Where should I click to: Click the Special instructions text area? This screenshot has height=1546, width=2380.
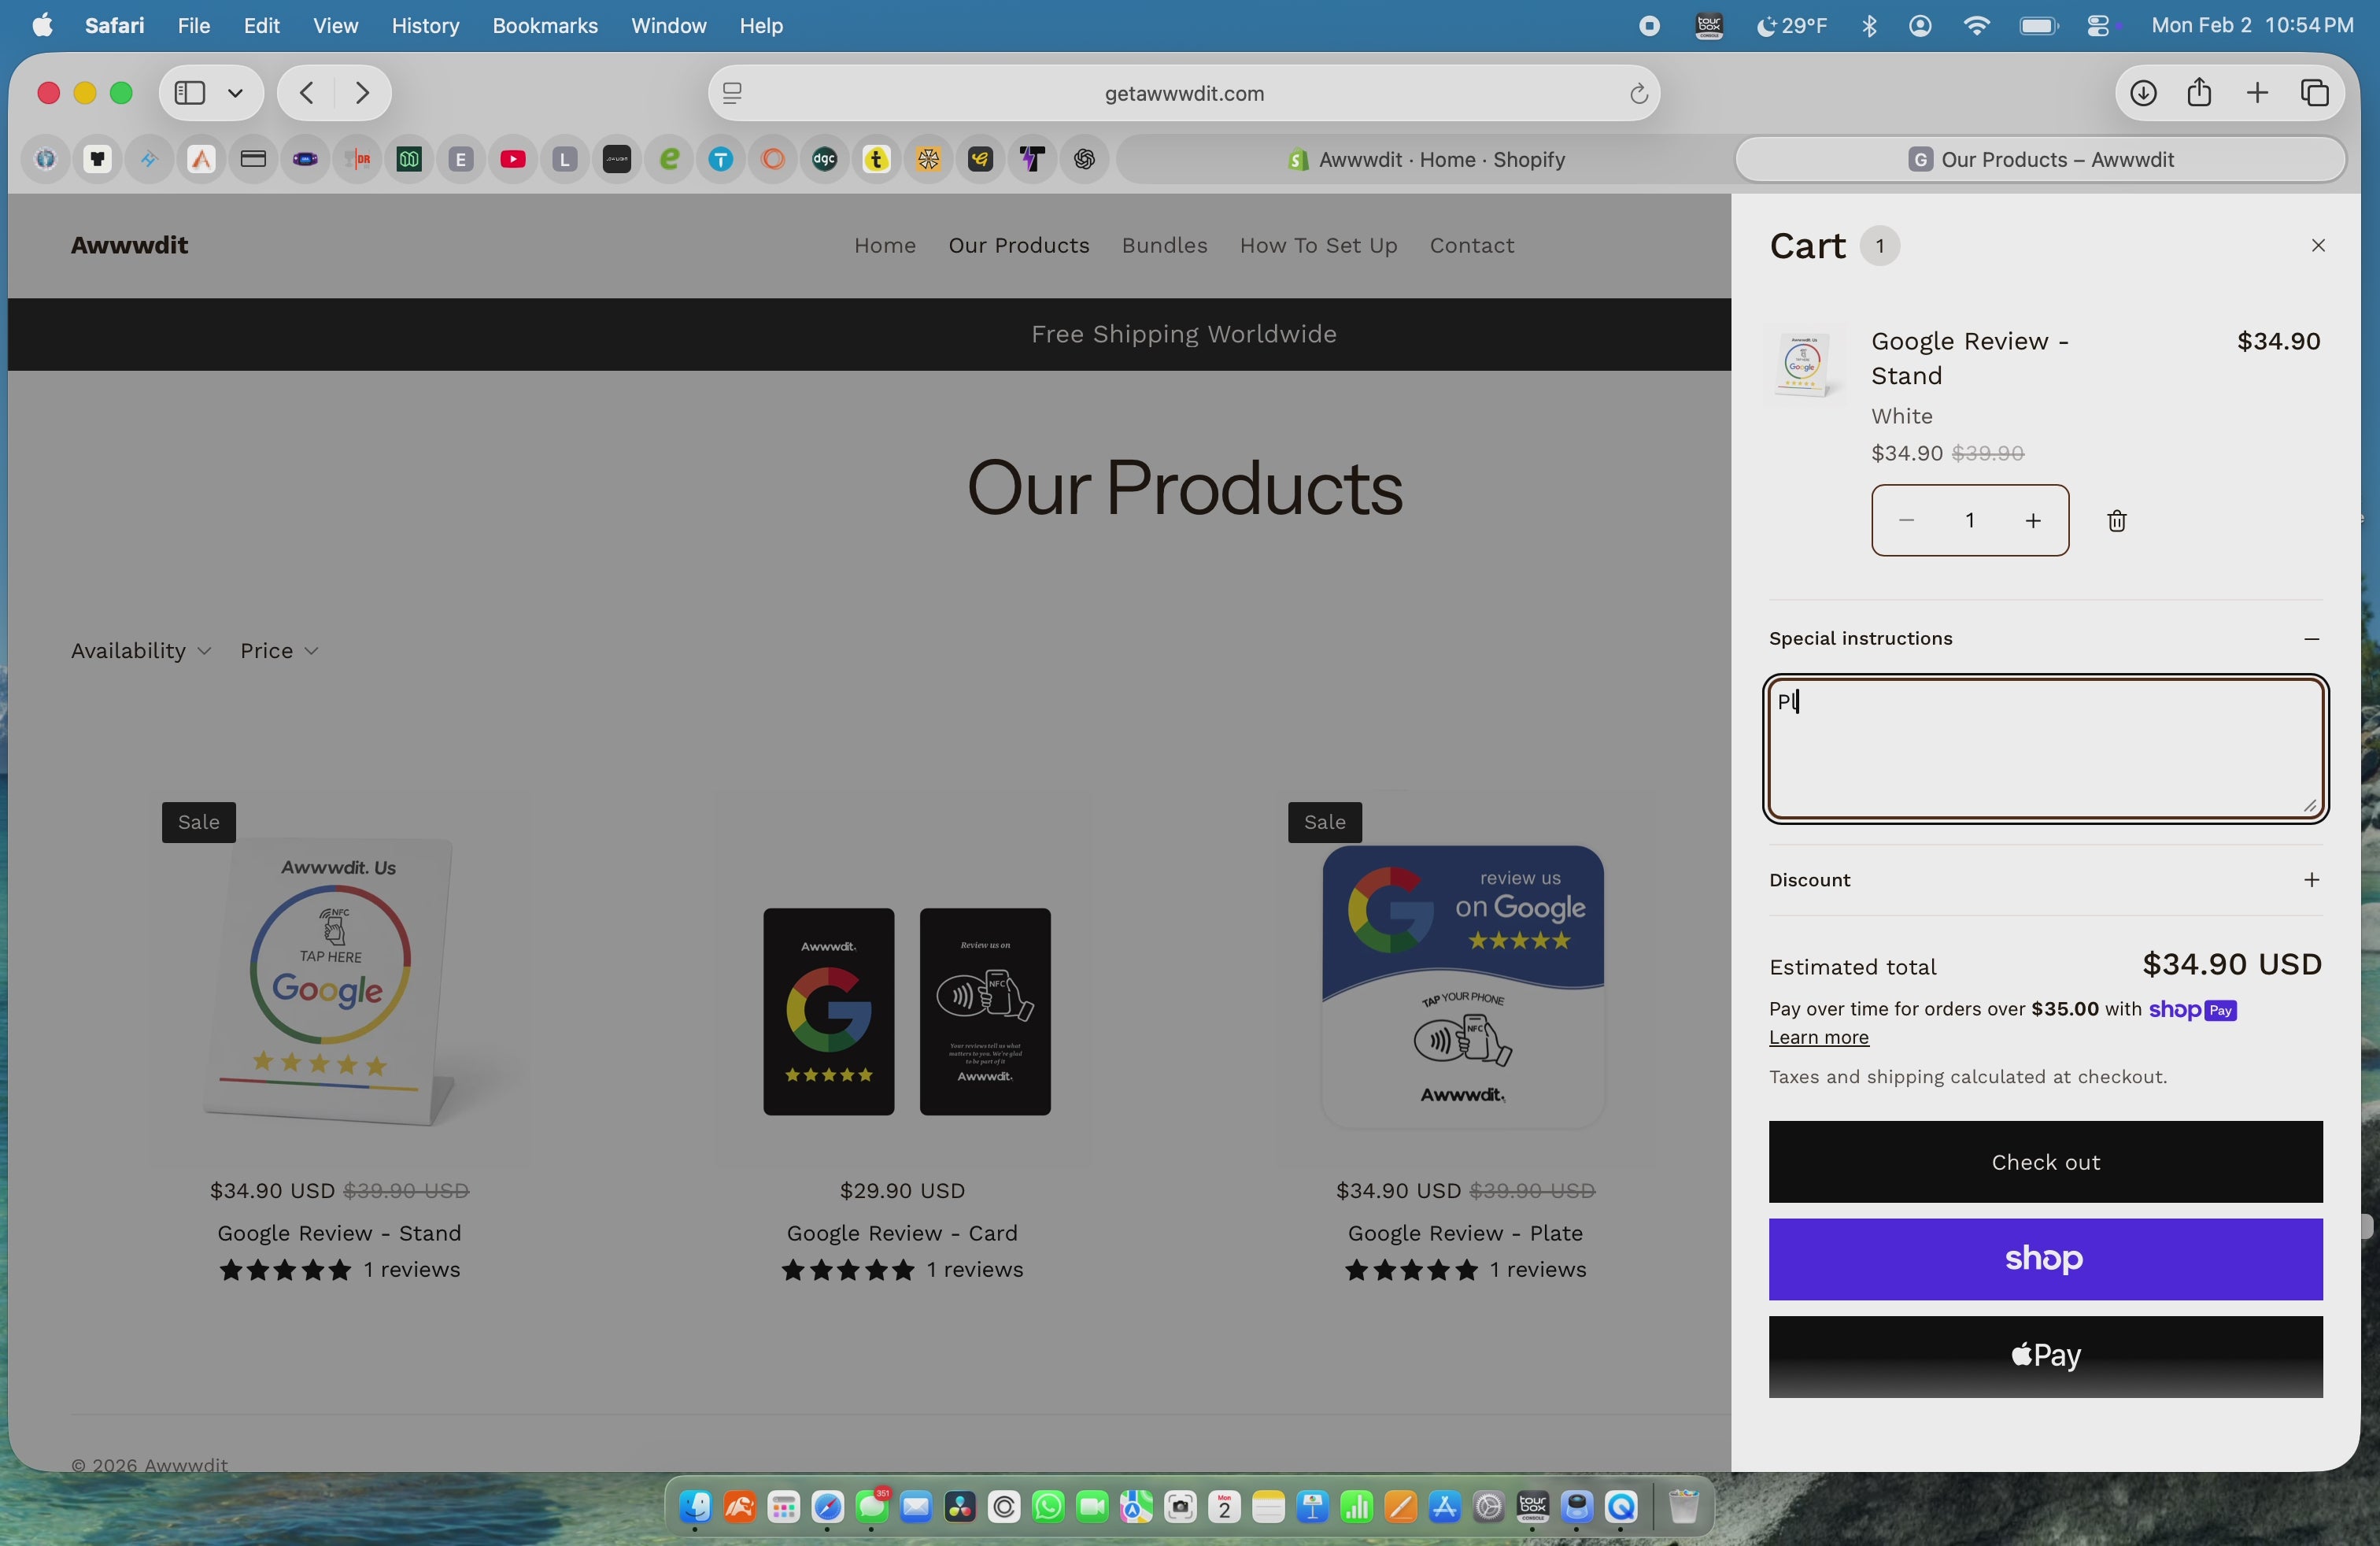2044,750
